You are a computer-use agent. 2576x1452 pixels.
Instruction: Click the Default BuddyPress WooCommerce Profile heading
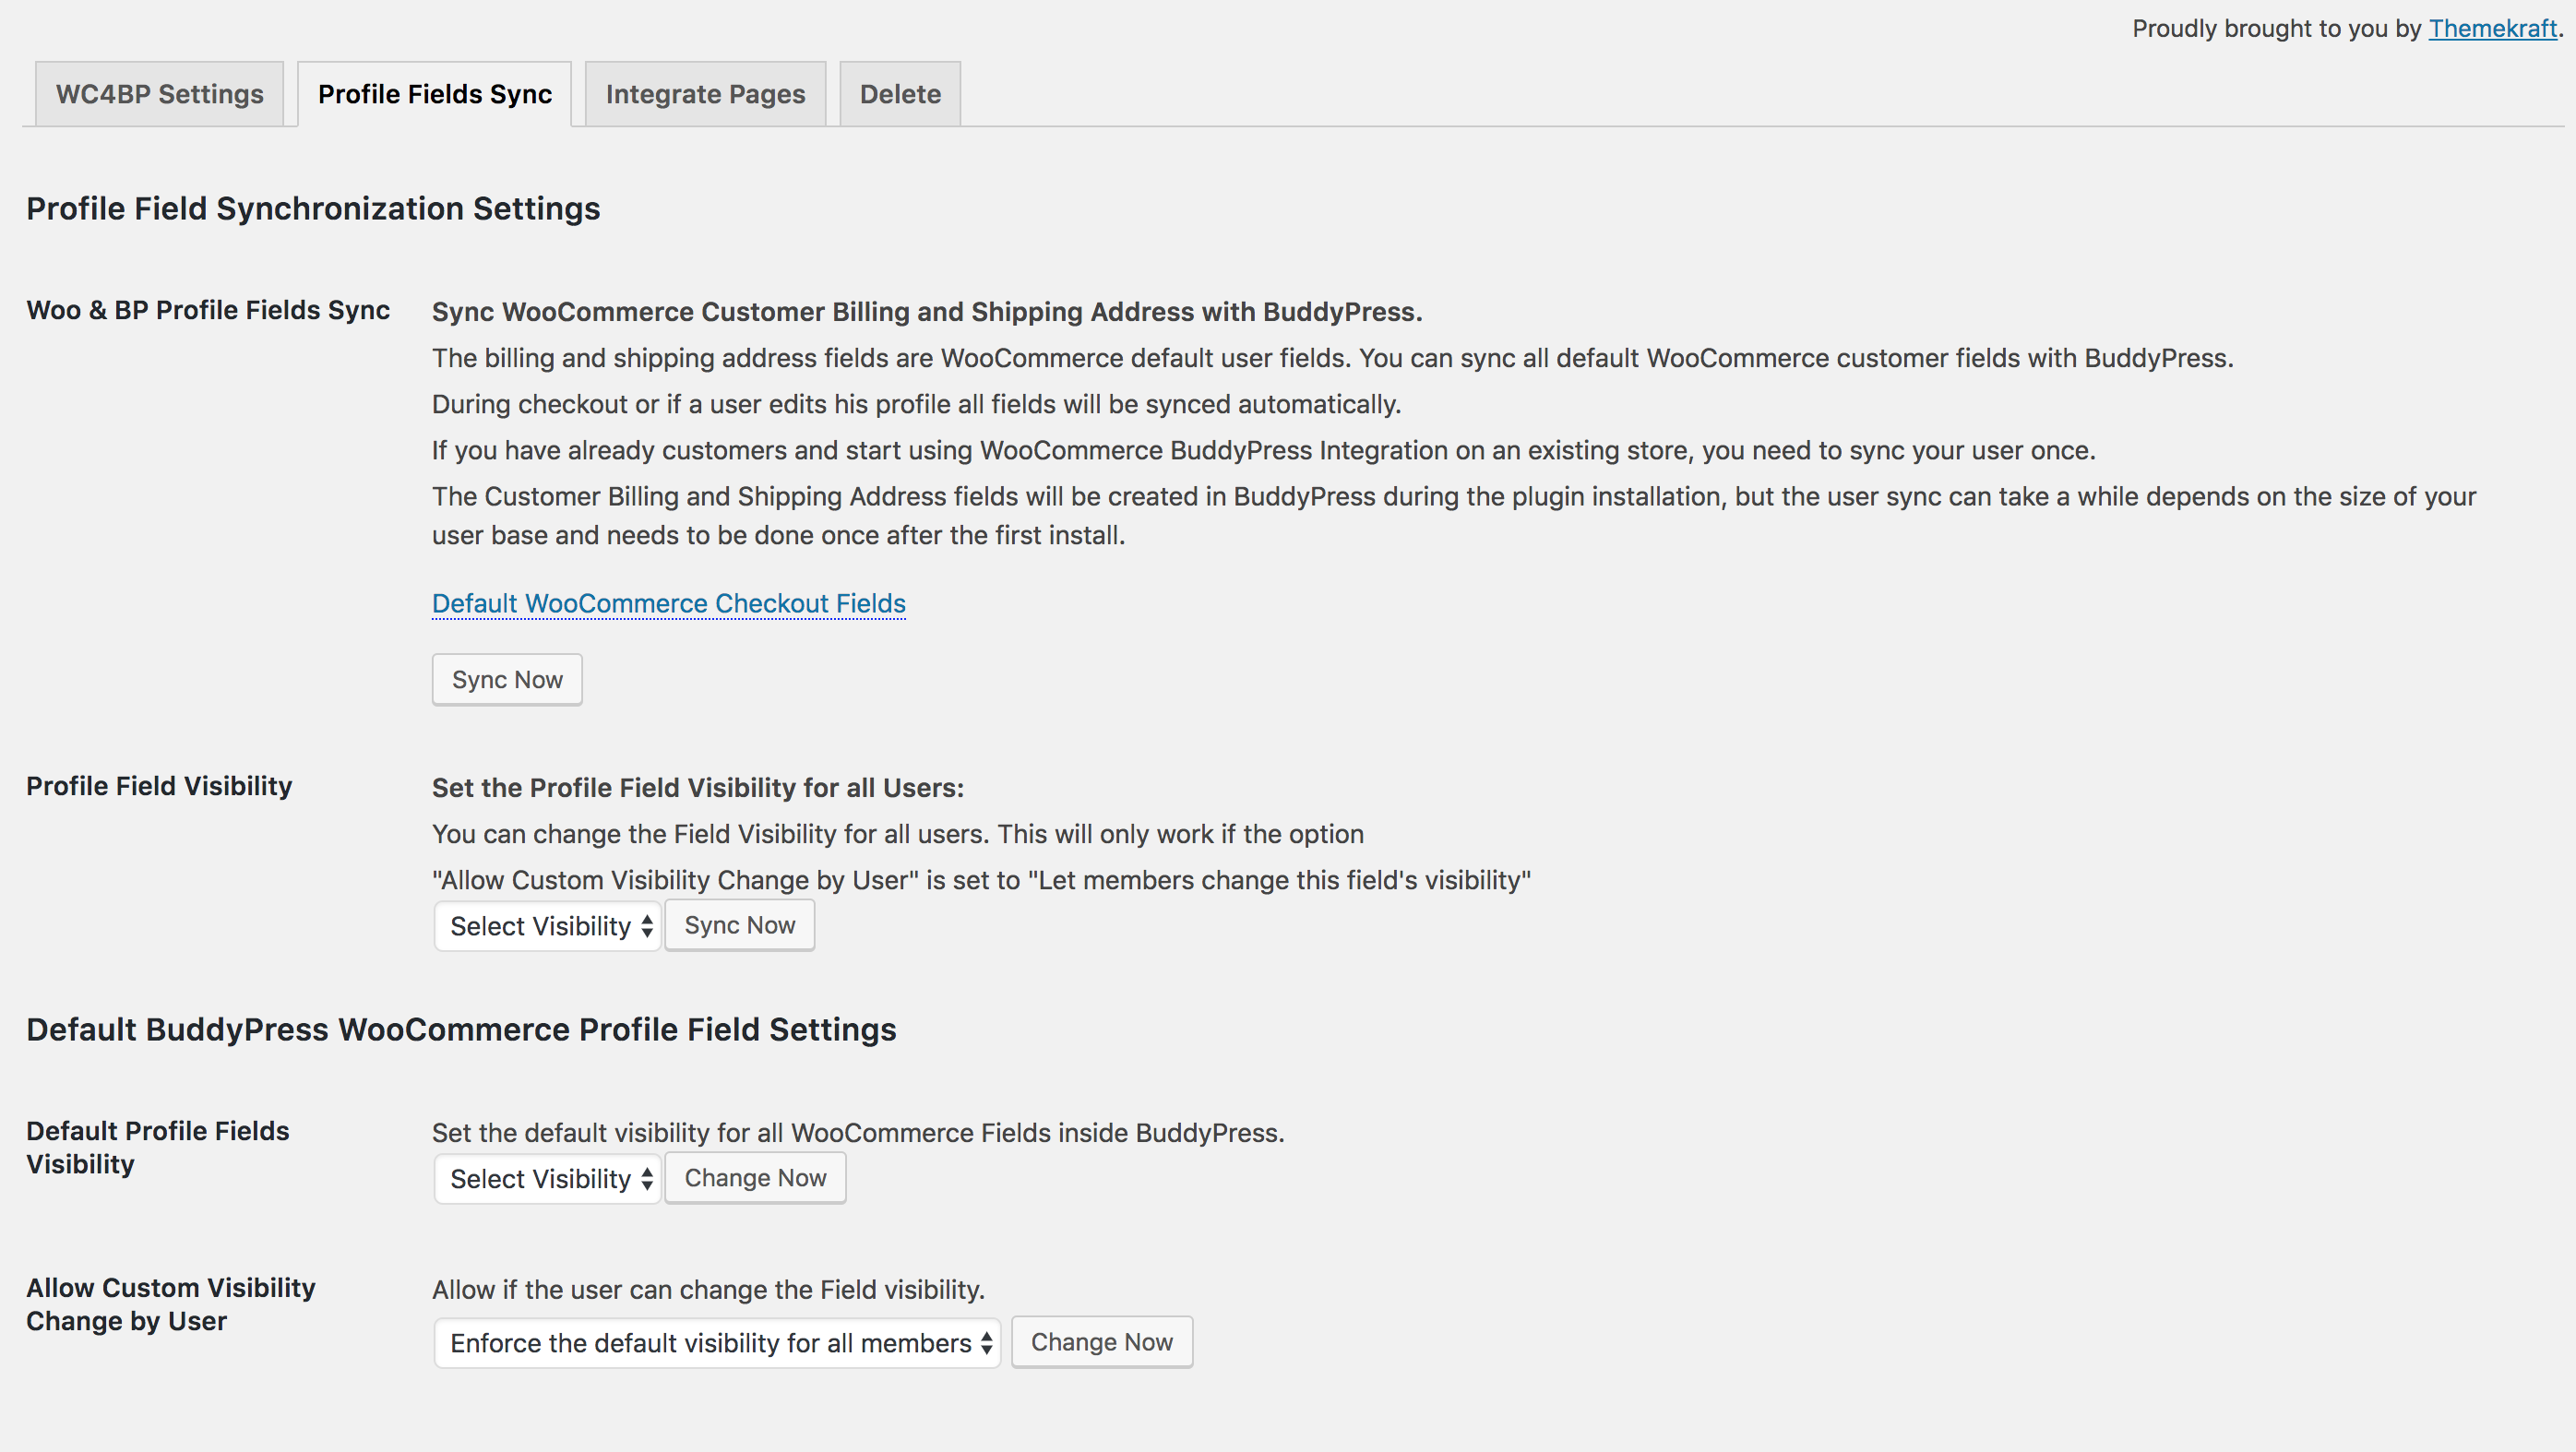461,1029
